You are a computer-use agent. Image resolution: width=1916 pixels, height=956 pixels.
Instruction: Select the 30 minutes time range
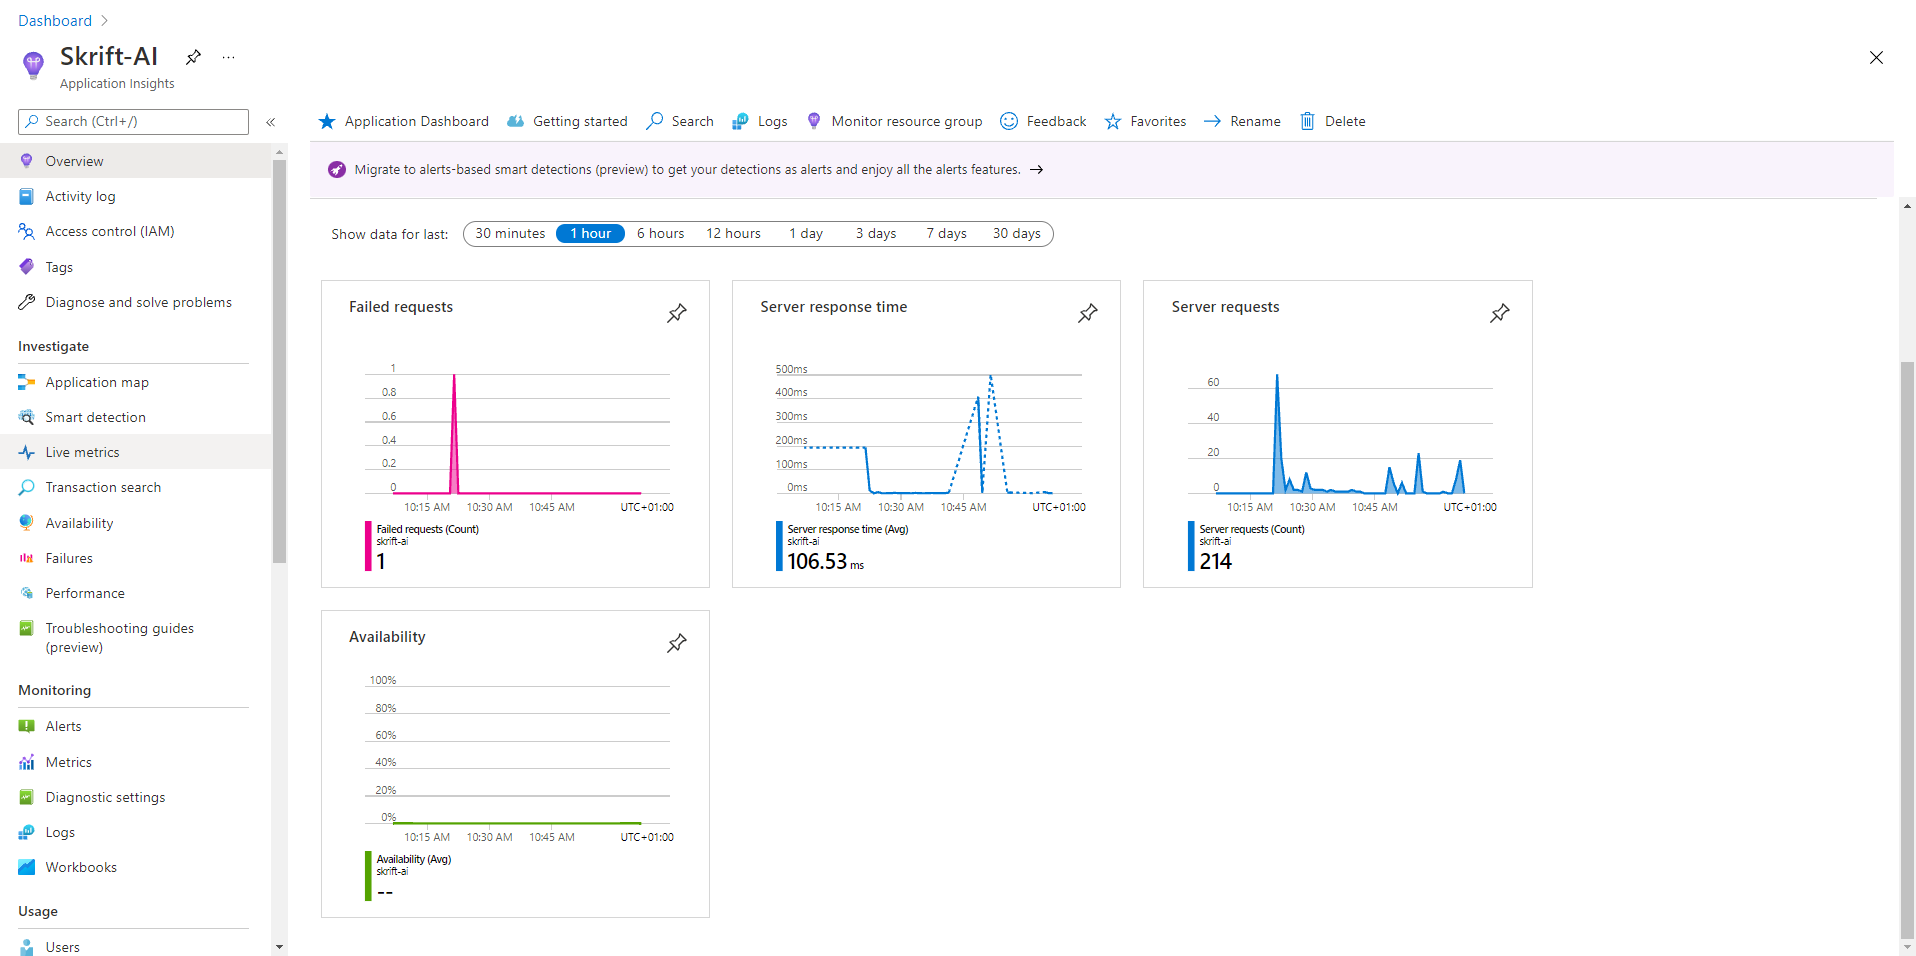click(510, 233)
